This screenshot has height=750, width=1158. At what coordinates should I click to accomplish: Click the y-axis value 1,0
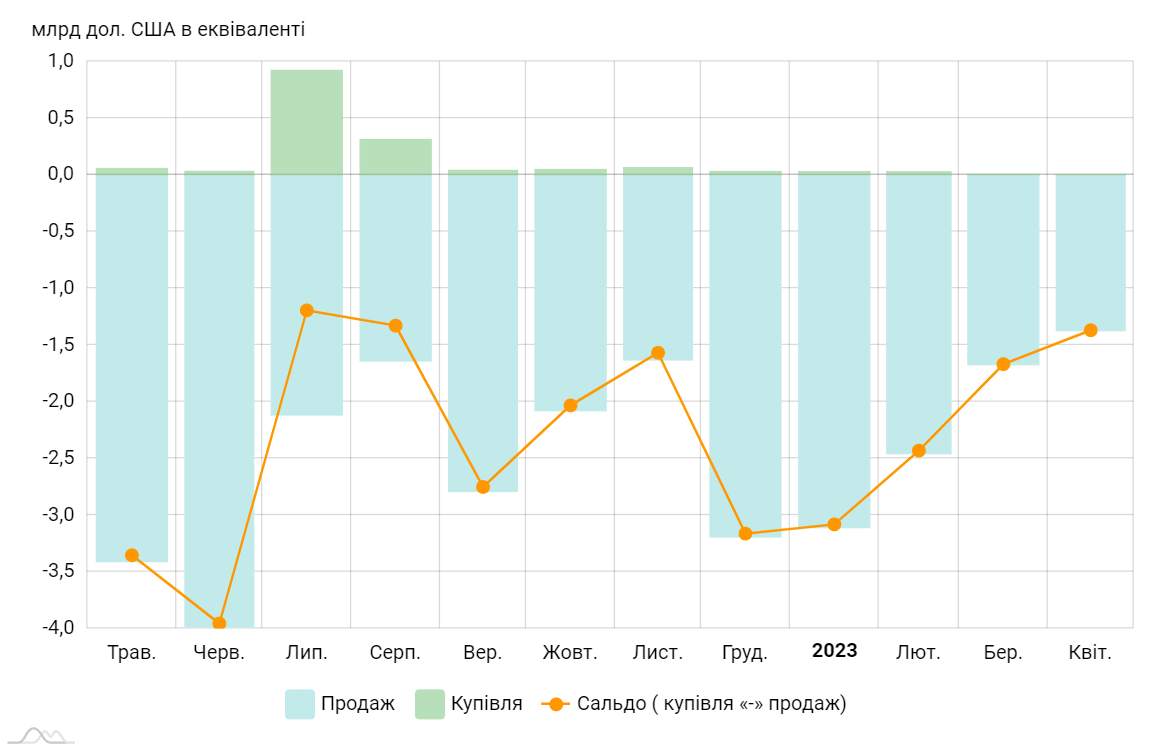tap(61, 61)
